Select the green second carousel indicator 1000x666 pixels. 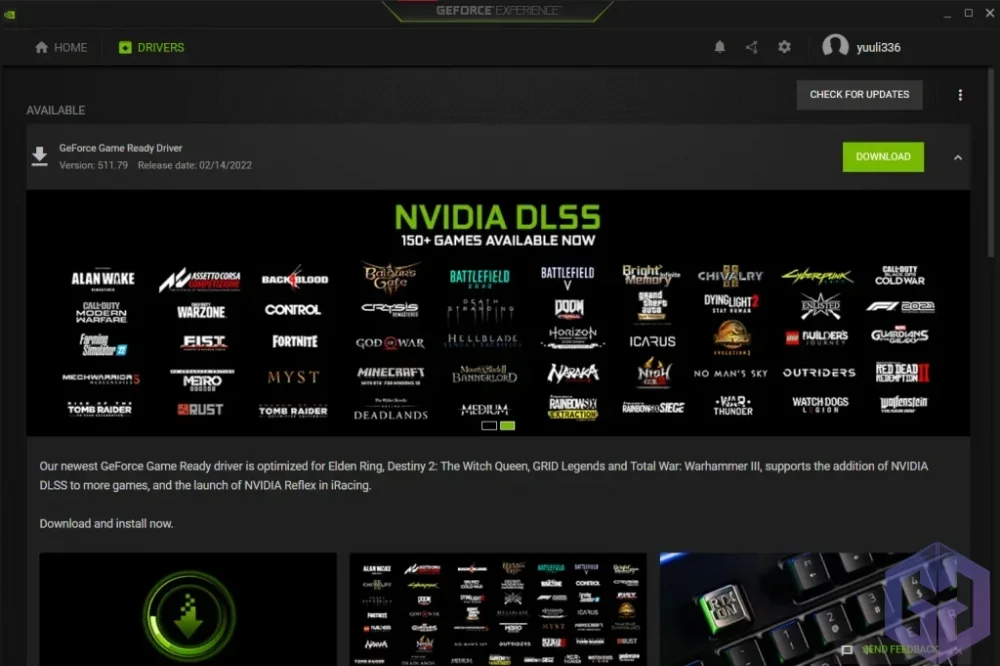coord(507,425)
